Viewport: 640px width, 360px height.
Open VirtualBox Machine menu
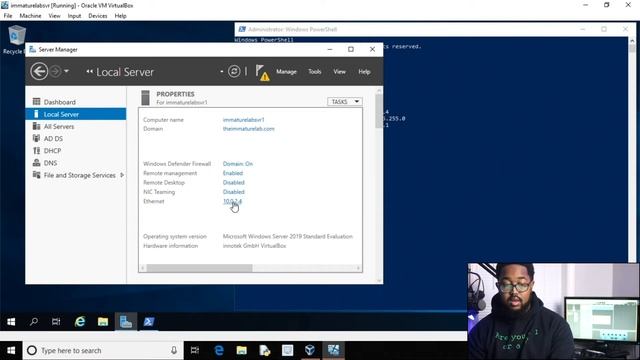click(30, 16)
